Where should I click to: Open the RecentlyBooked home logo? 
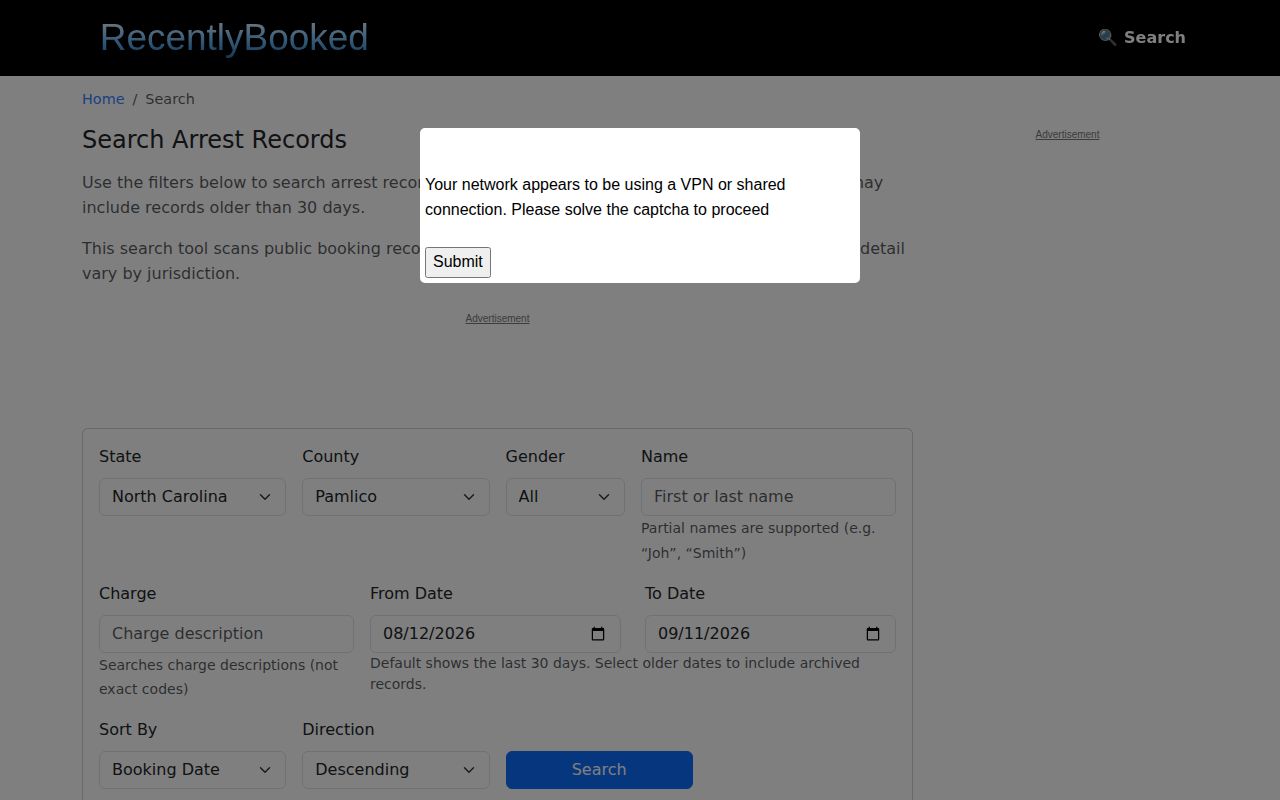[234, 38]
